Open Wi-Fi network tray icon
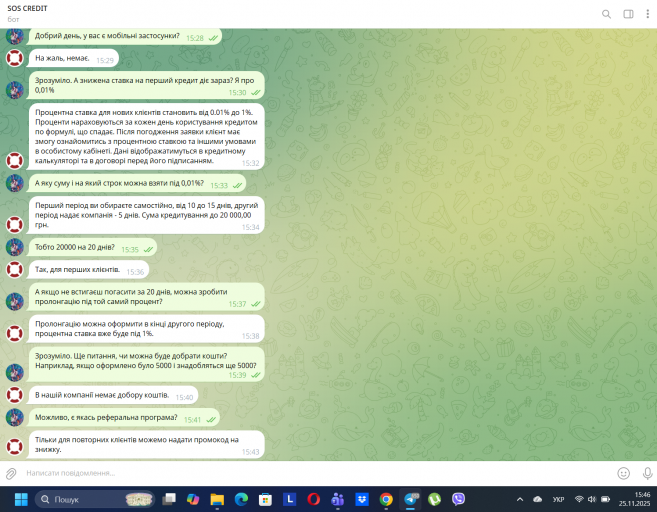Viewport: 657px width, 512px height. (x=579, y=499)
